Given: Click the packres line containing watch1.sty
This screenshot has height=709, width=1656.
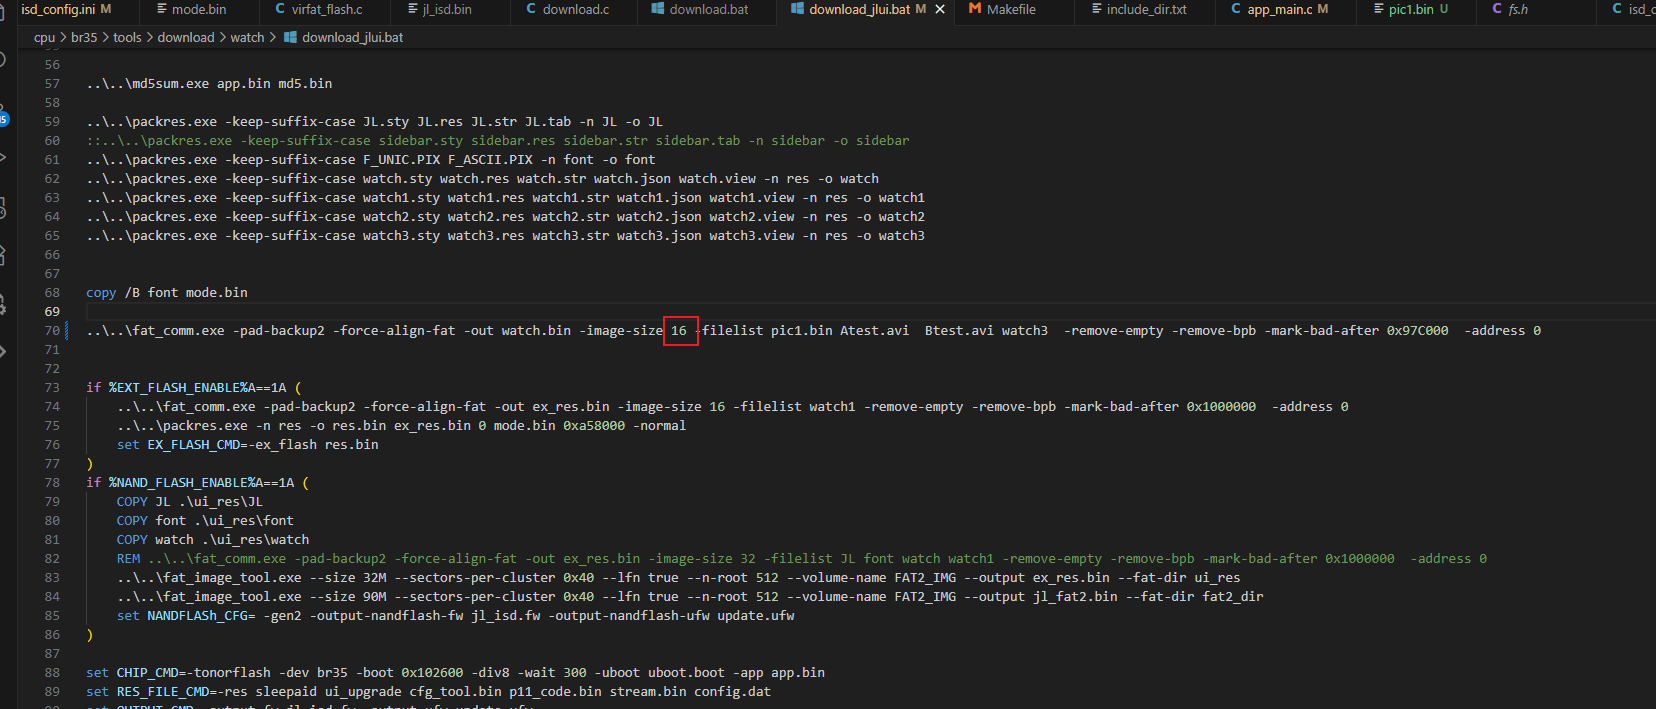Looking at the screenshot, I should [x=506, y=197].
